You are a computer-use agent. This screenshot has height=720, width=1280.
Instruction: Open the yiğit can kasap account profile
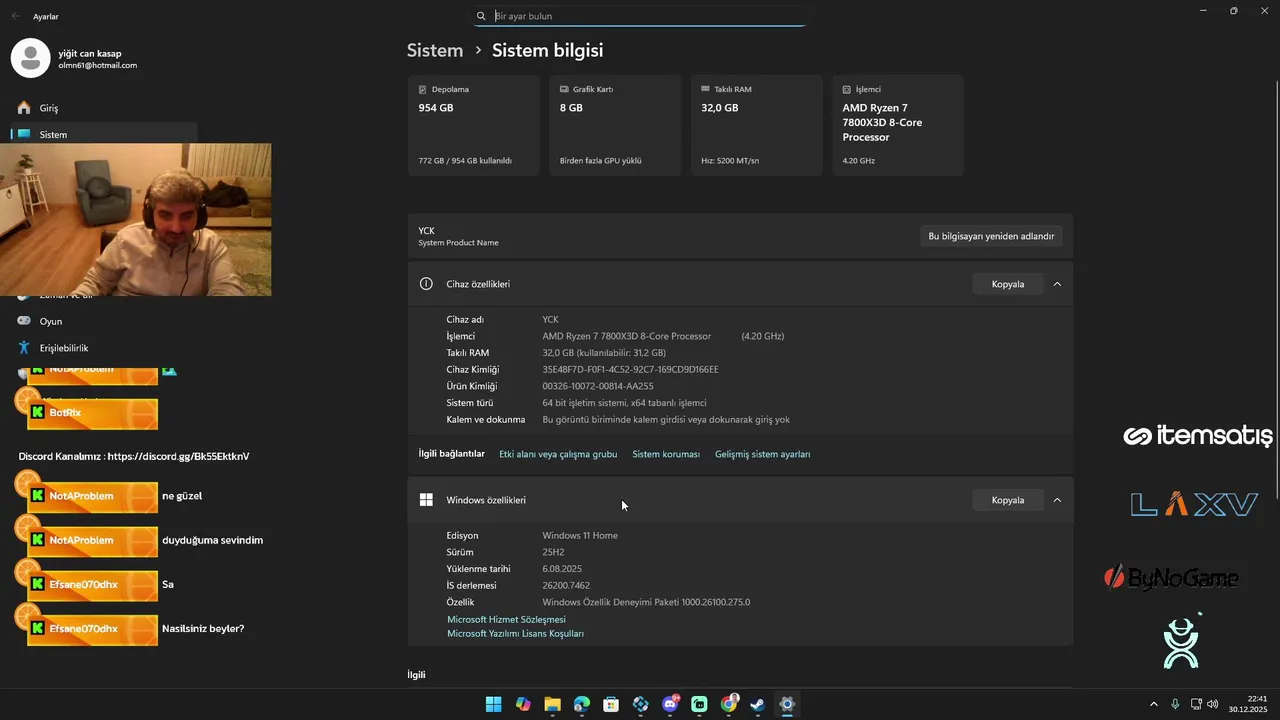[x=75, y=59]
